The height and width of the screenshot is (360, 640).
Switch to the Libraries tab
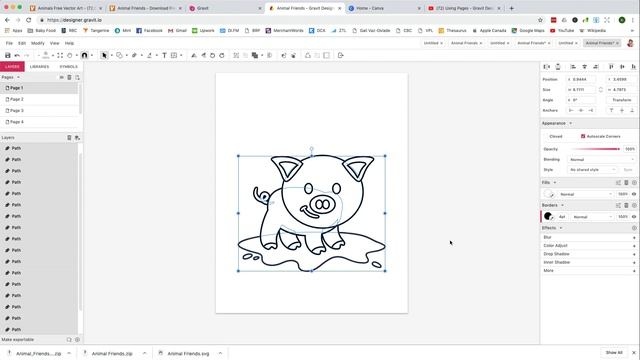(40, 67)
